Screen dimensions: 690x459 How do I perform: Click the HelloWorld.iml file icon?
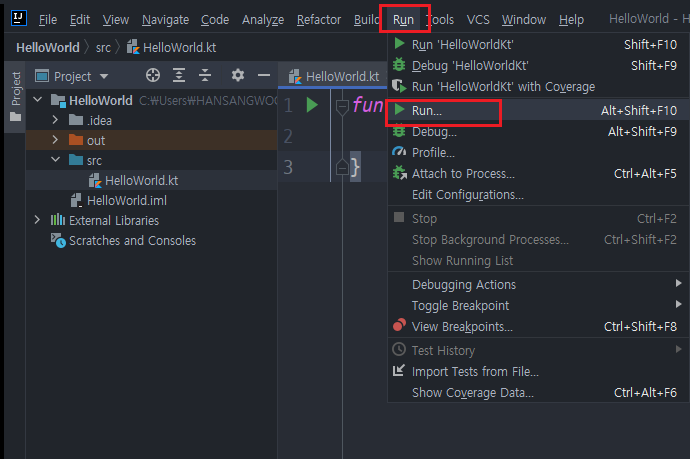(x=76, y=200)
